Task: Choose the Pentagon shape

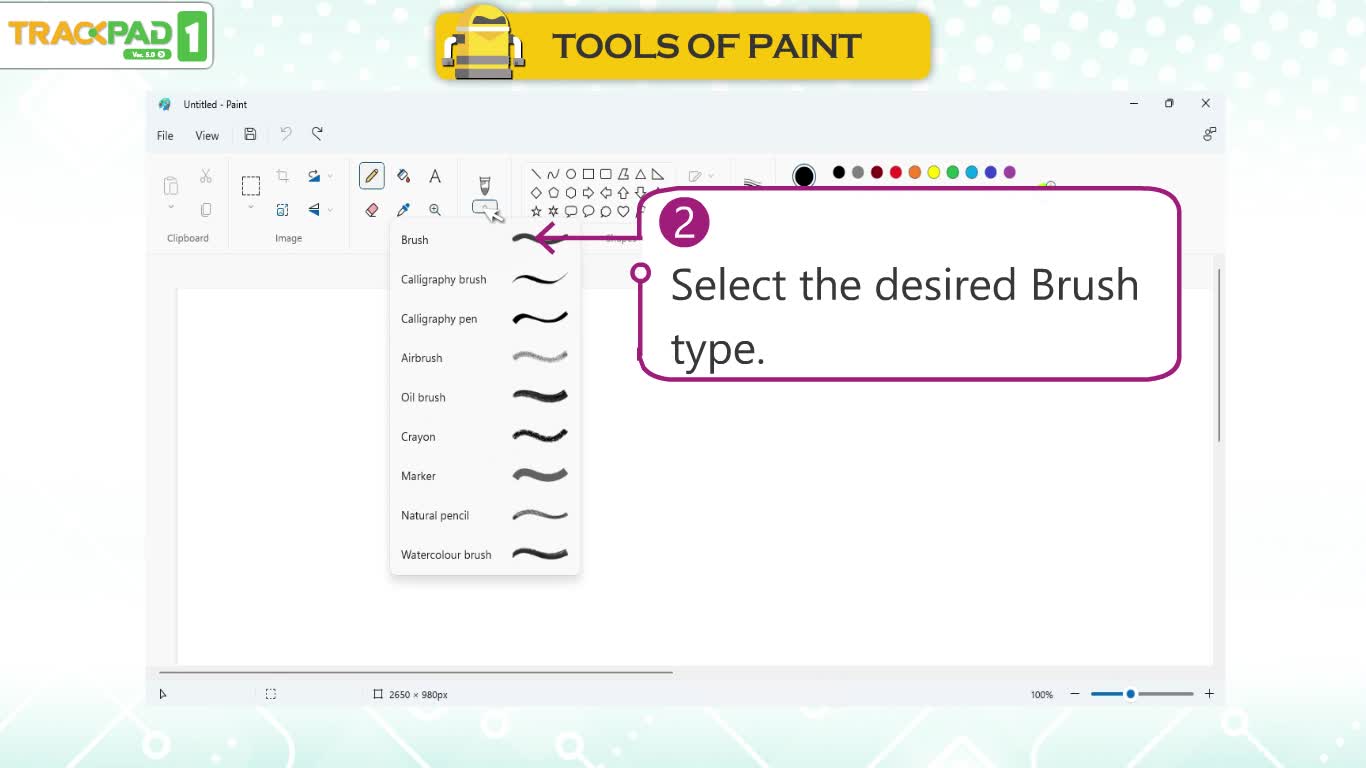Action: pos(553,193)
